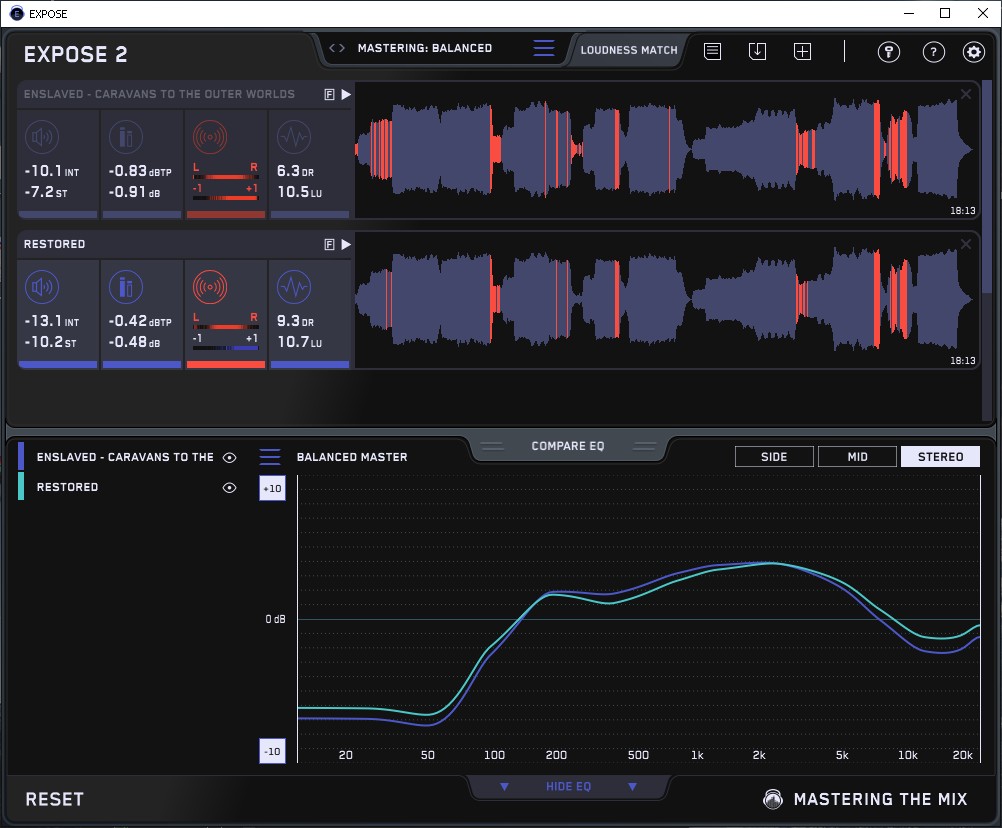Screen dimensions: 1002x828
Task: Select the SIDE EQ view
Action: pyautogui.click(x=774, y=457)
